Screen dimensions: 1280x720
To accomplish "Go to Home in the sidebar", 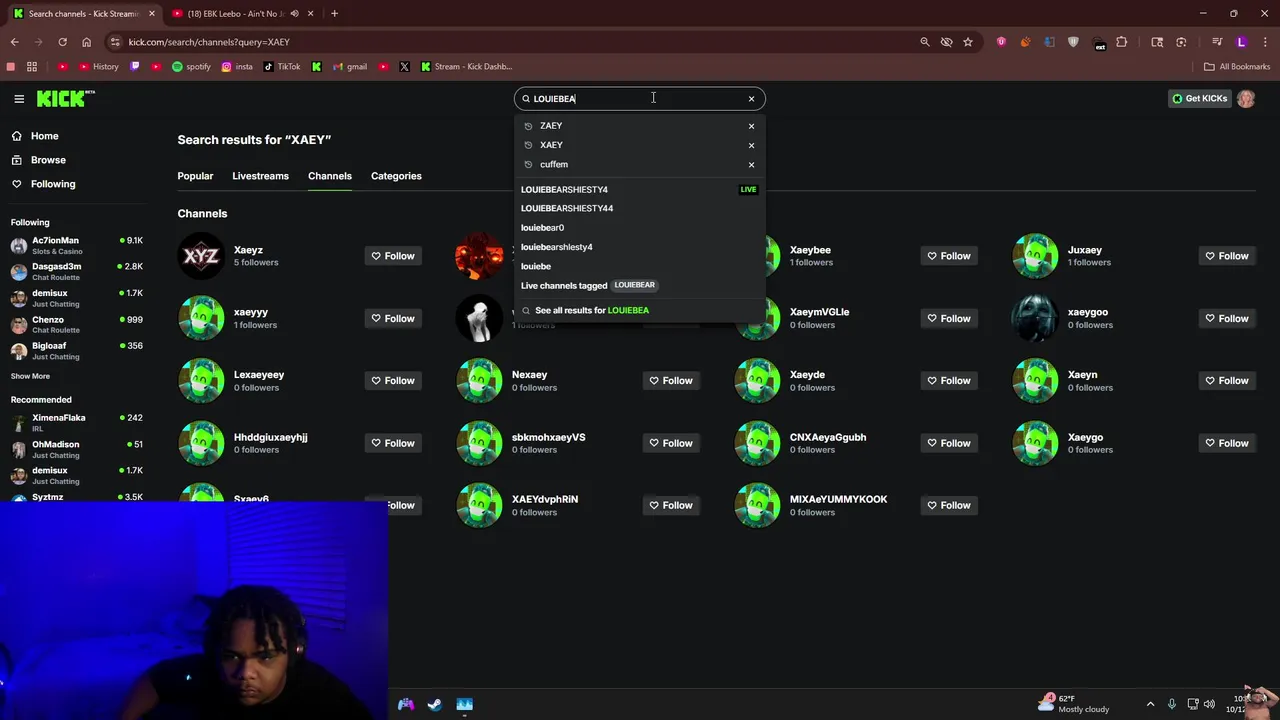I will coord(44,136).
